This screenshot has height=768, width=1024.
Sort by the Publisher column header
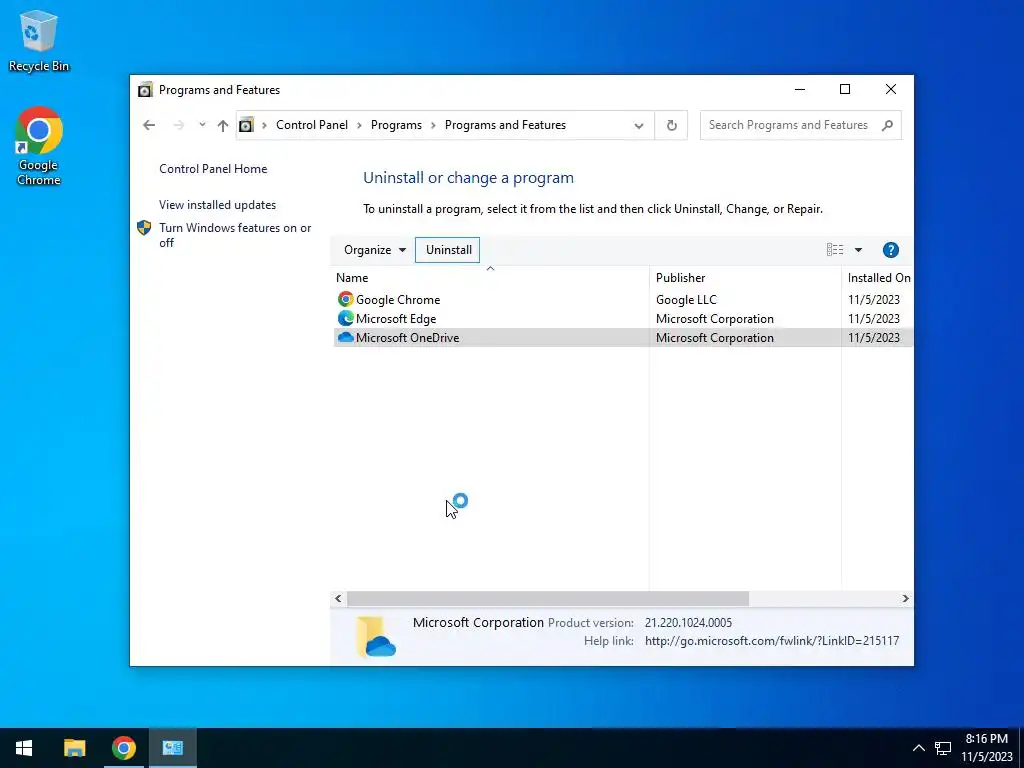(x=745, y=278)
